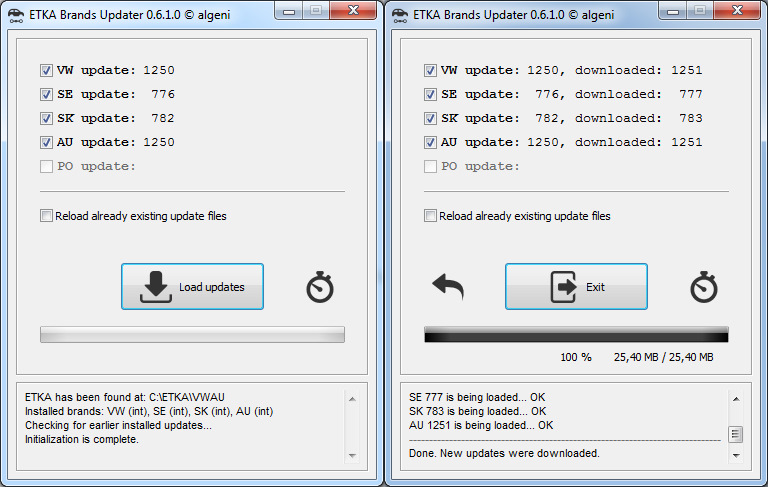Click the scrollbar thumb in right log panel

[x=736, y=434]
